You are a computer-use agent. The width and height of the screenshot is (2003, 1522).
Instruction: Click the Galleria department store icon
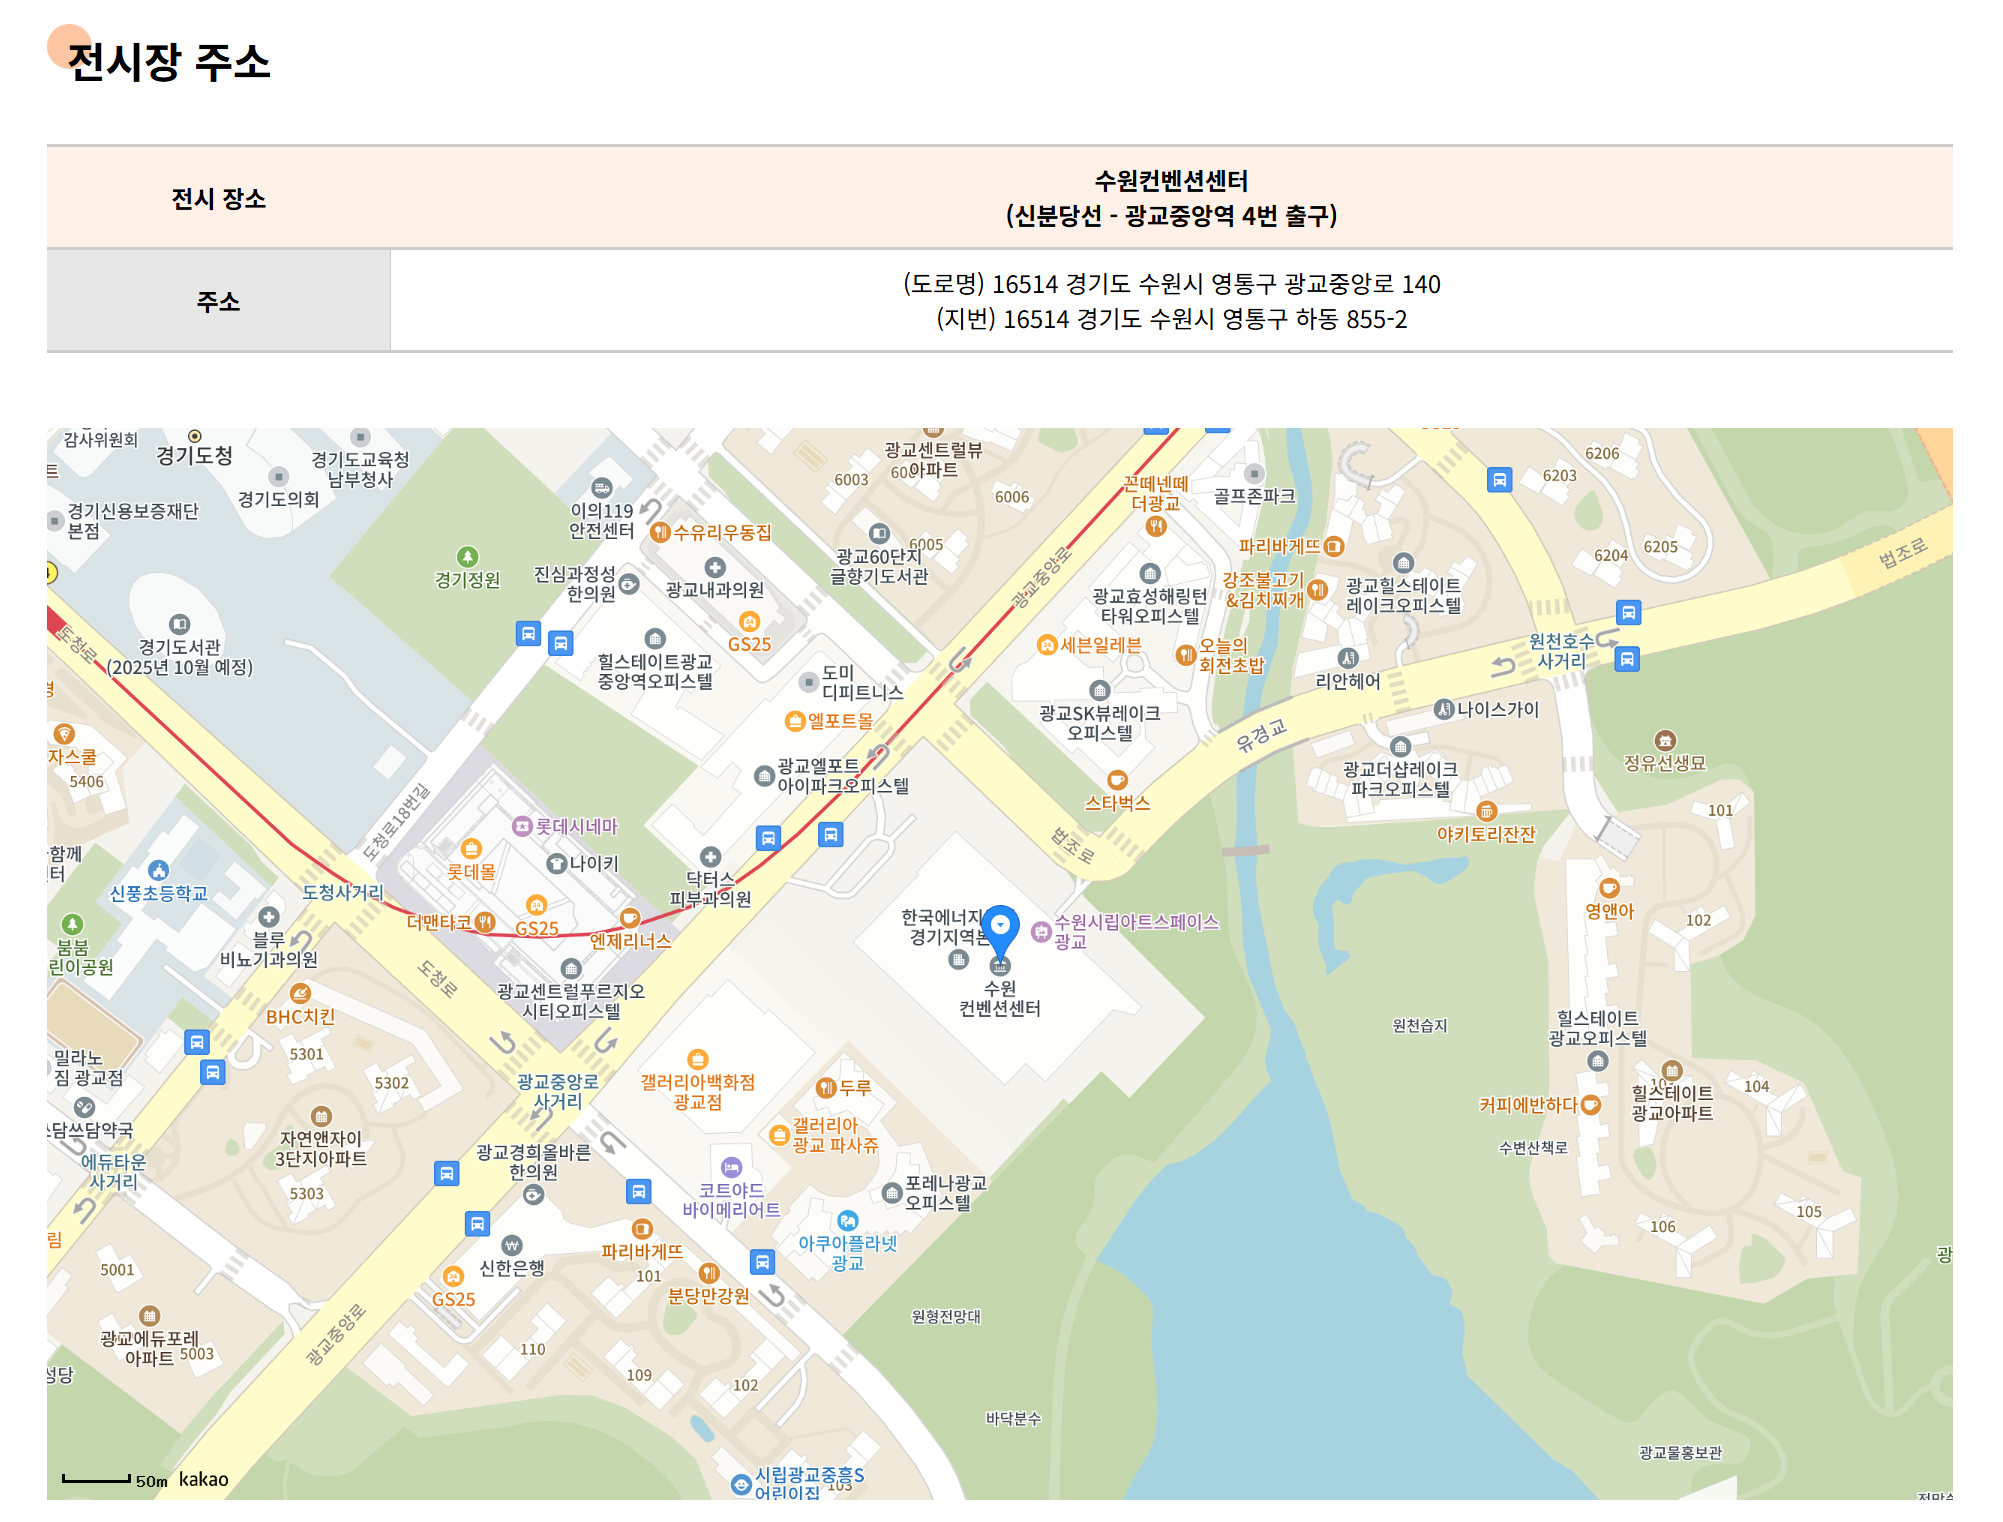697,1059
